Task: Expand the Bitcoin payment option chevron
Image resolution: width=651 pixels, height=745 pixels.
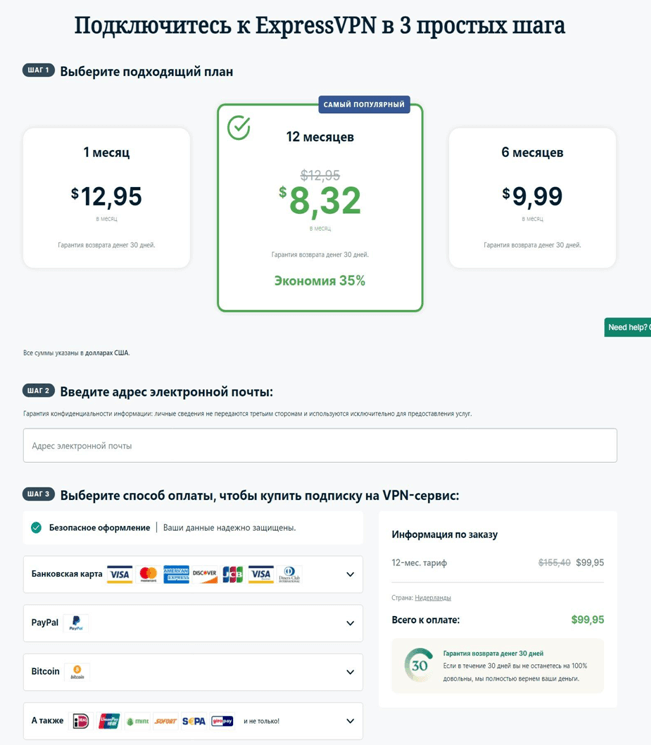Action: (350, 672)
